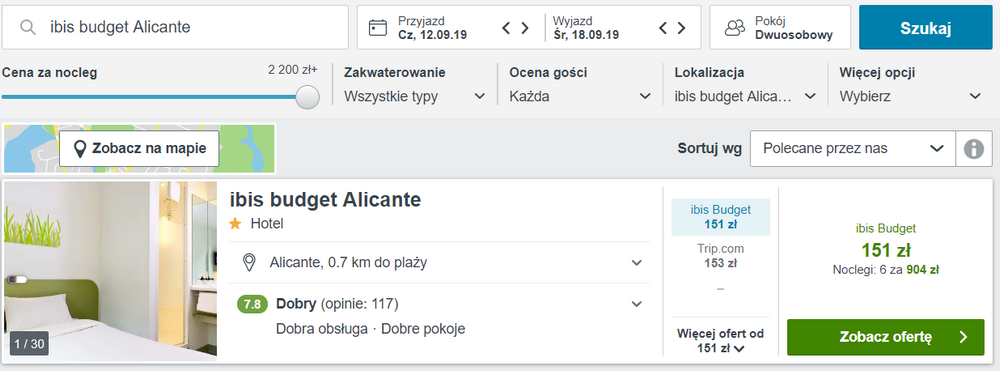The height and width of the screenshot is (371, 1000).
Task: Click the search field with ibis budget Alicante
Action: [175, 27]
